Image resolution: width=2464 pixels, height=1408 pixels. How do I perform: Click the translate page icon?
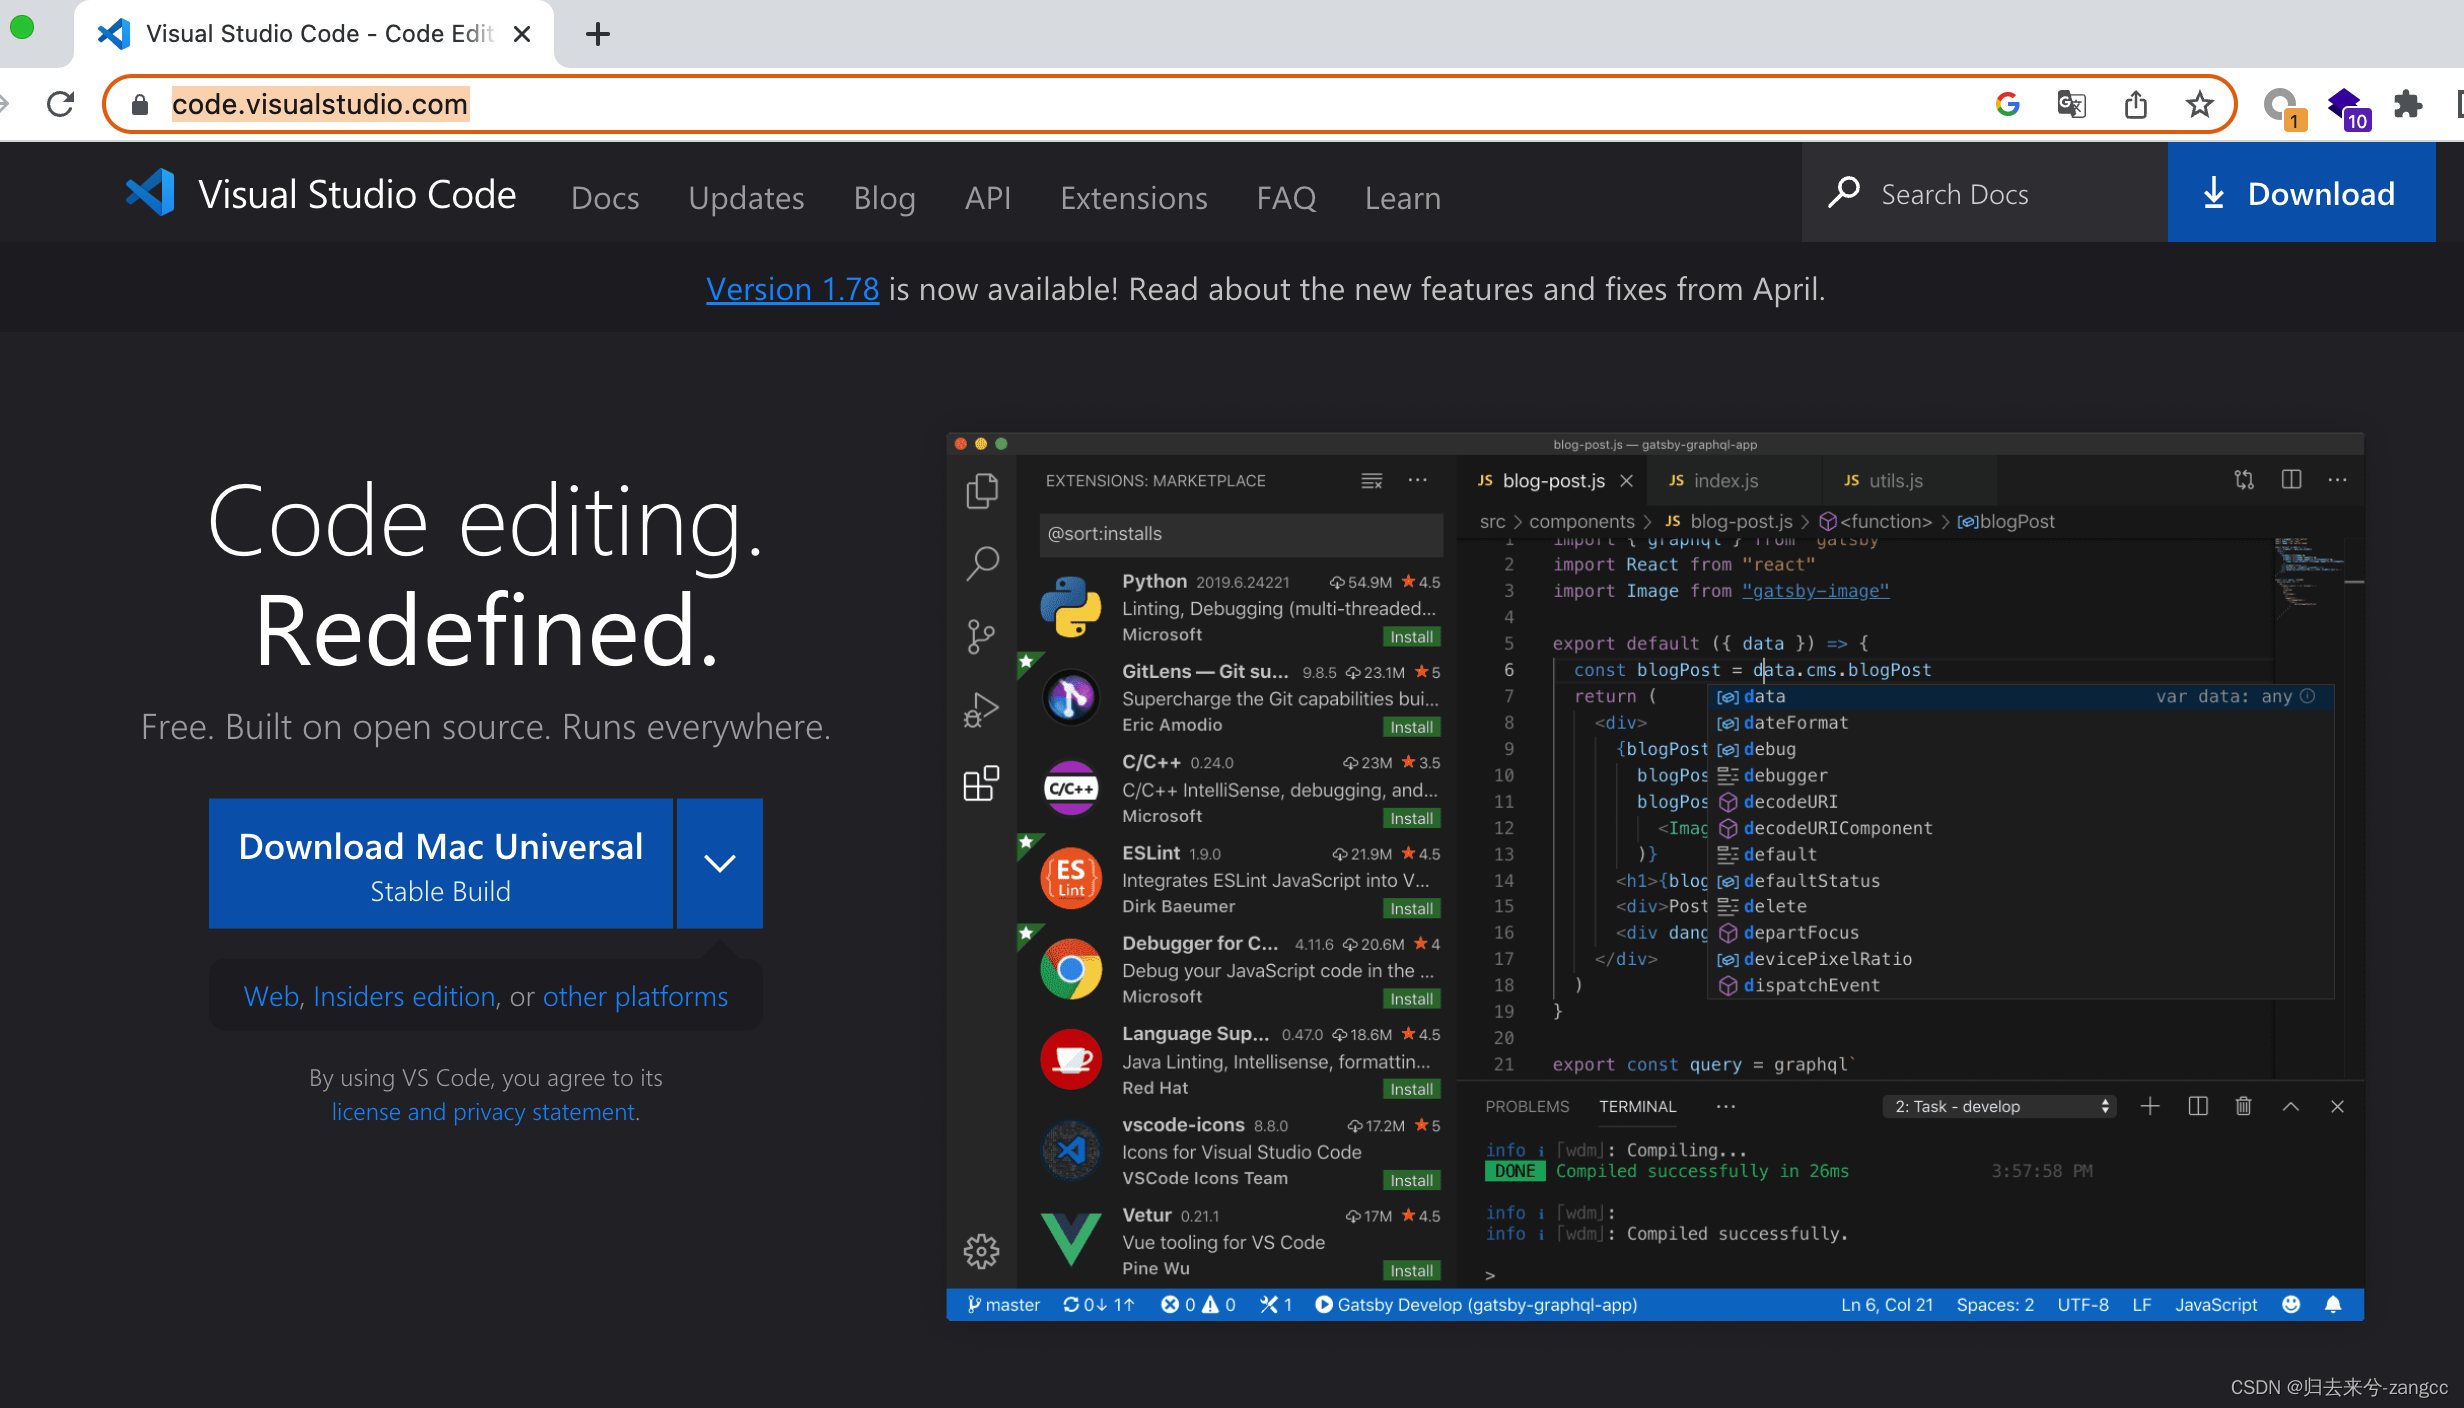2071,104
